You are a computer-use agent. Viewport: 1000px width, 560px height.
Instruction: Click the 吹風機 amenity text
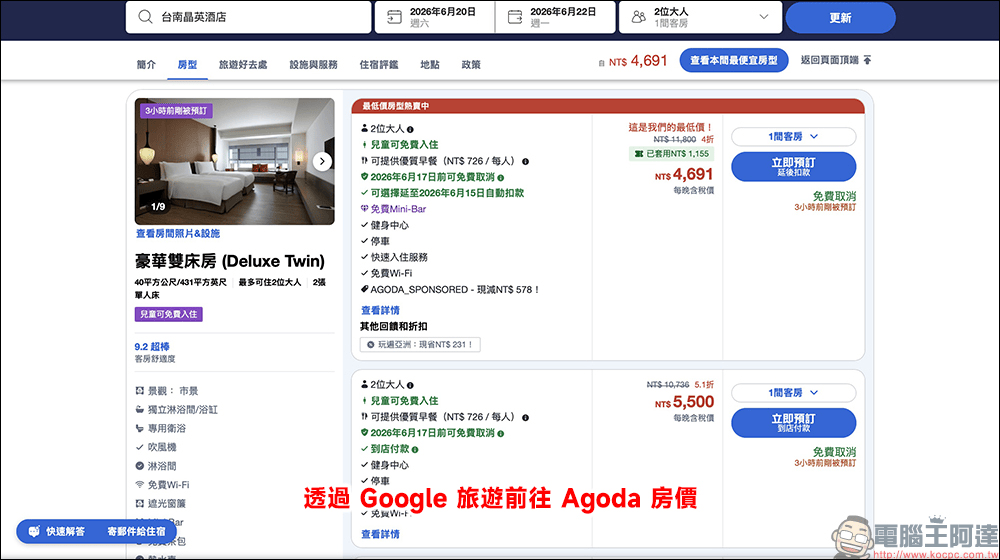(x=162, y=447)
